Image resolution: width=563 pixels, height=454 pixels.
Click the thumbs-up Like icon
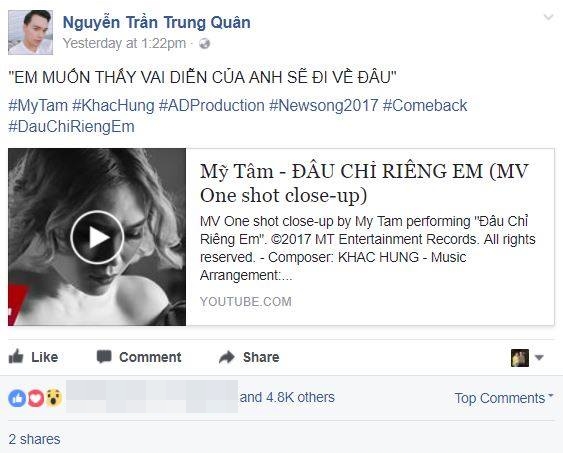(x=16, y=357)
